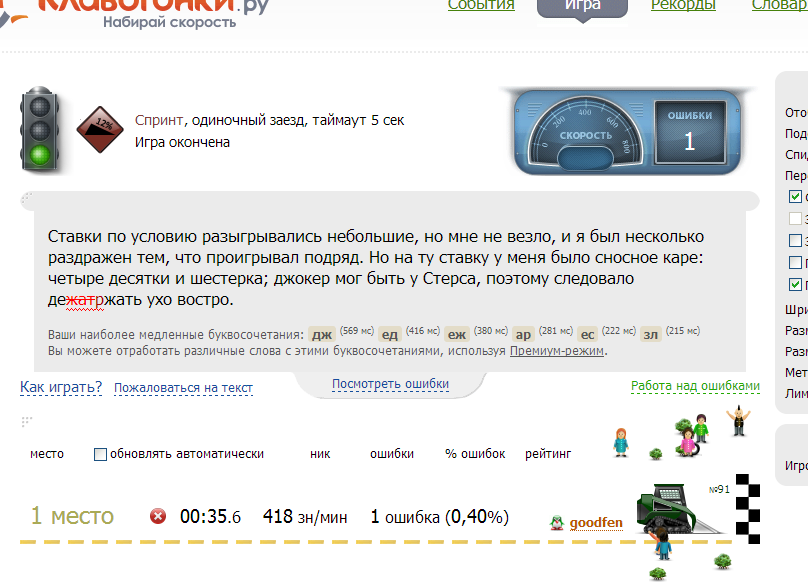The height and width of the screenshot is (587, 808).
Task: Click the drag handle above results table
Action: click(27, 422)
